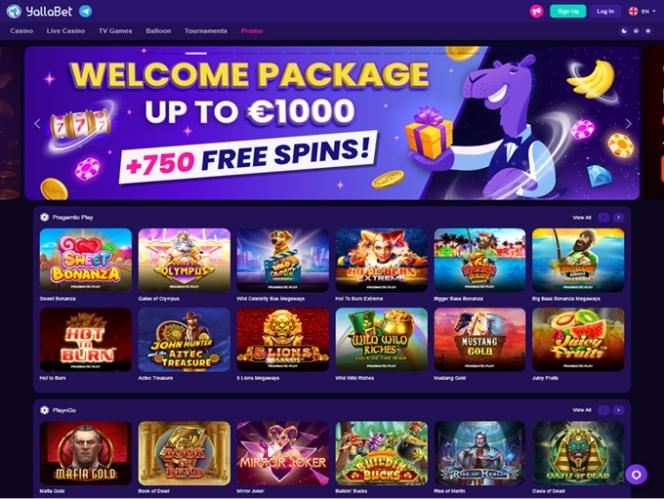Open the Live Casino menu tab

pos(66,31)
